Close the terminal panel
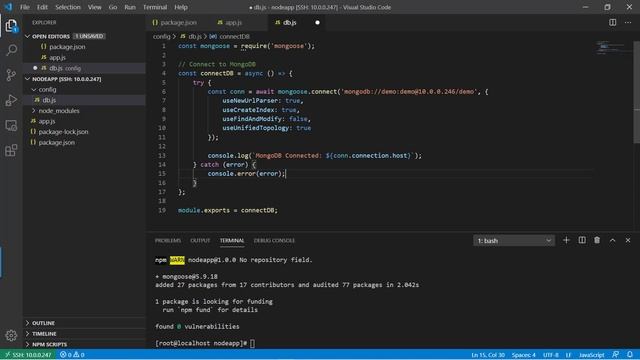Image resolution: width=640 pixels, height=360 pixels. [x=628, y=240]
